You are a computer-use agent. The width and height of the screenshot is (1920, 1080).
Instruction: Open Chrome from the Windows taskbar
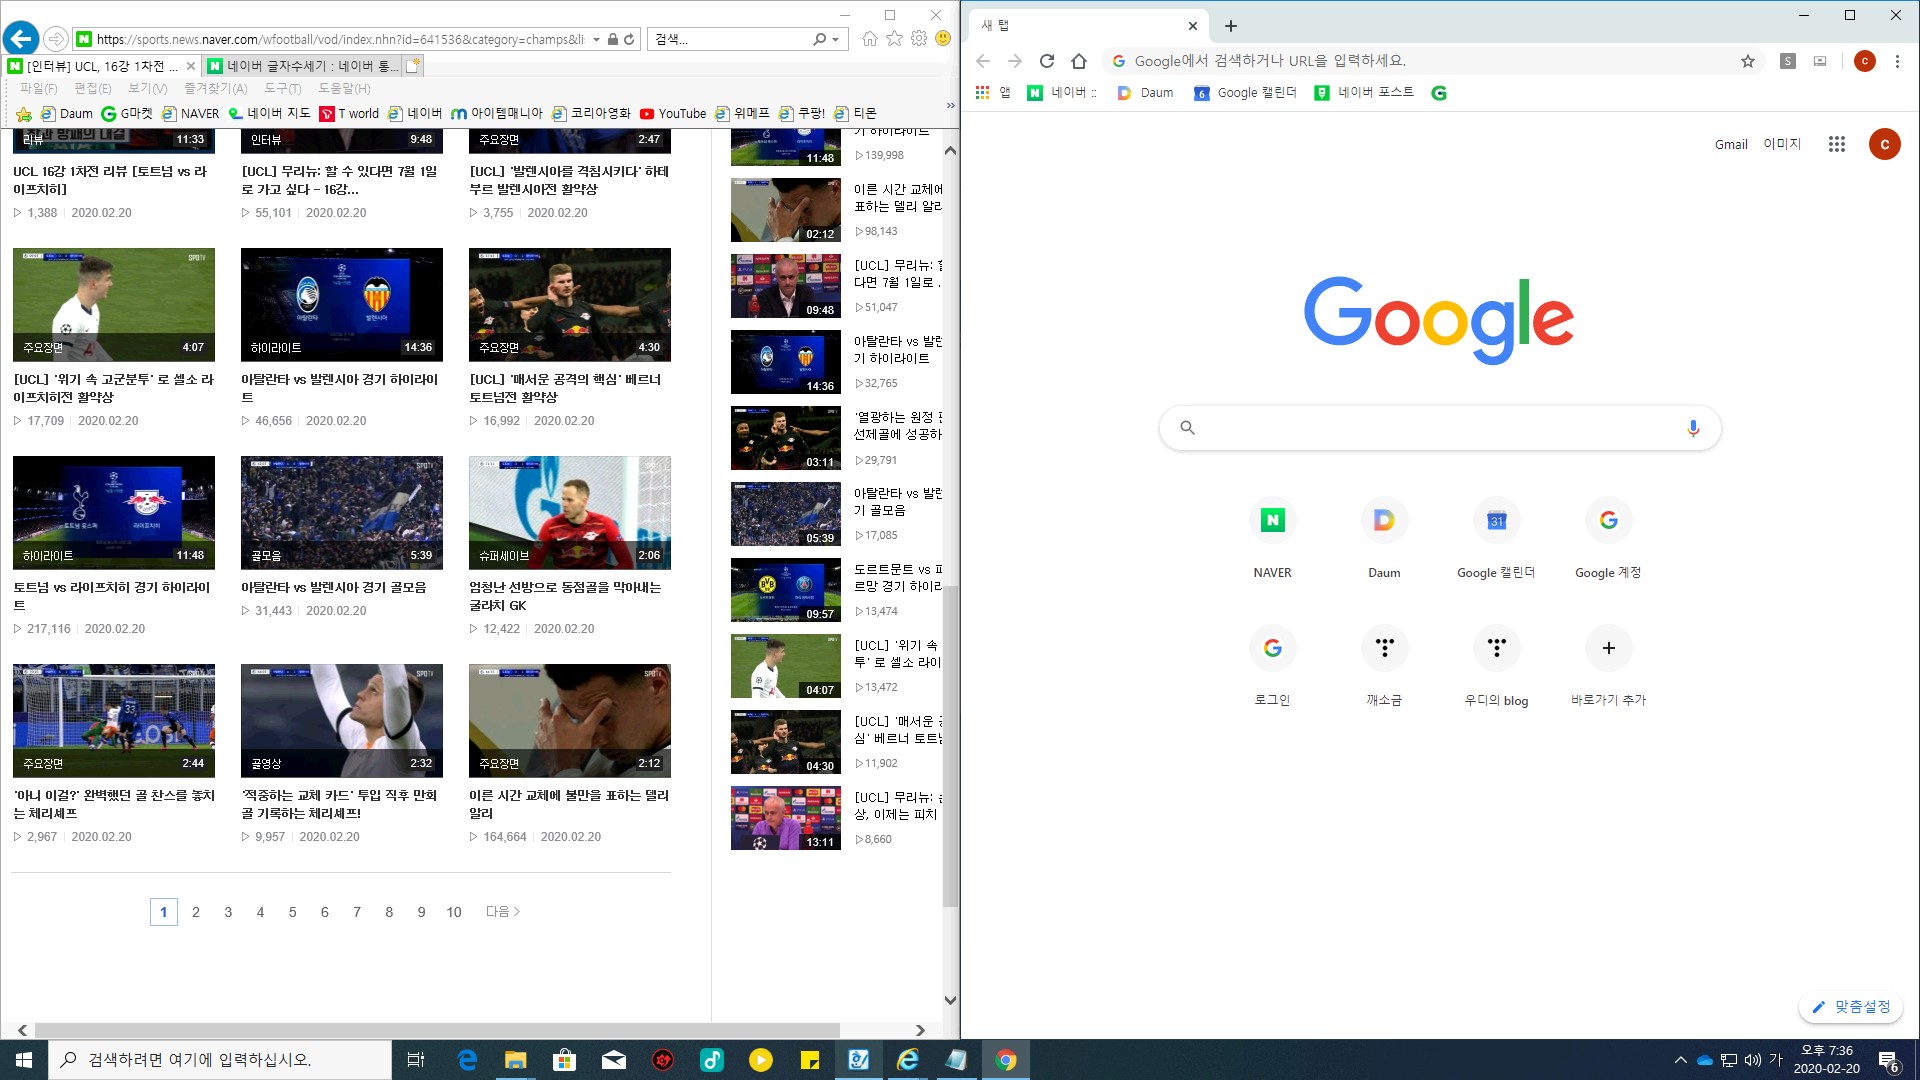pyautogui.click(x=1006, y=1060)
